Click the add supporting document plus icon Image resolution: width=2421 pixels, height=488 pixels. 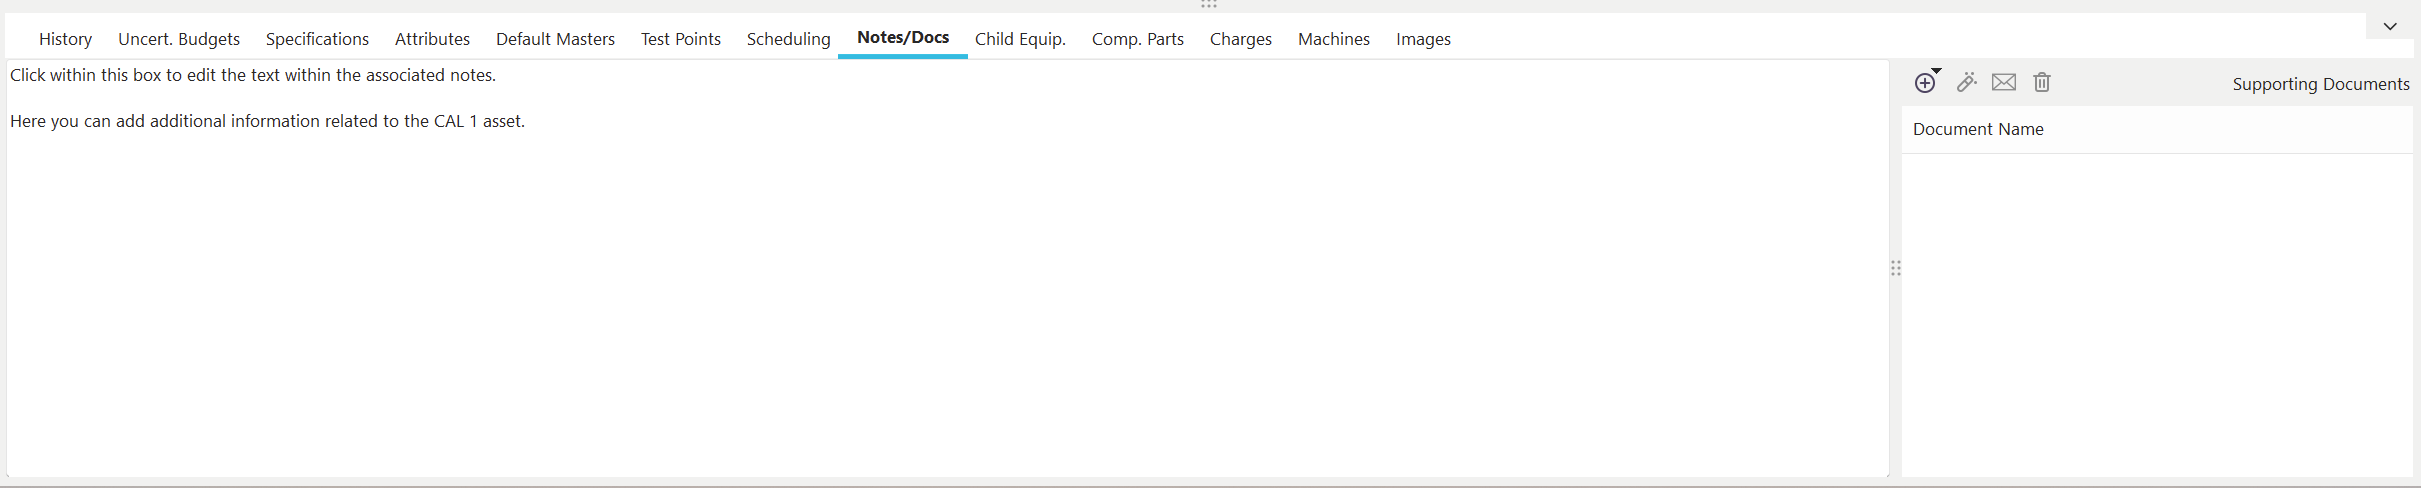pos(1925,83)
